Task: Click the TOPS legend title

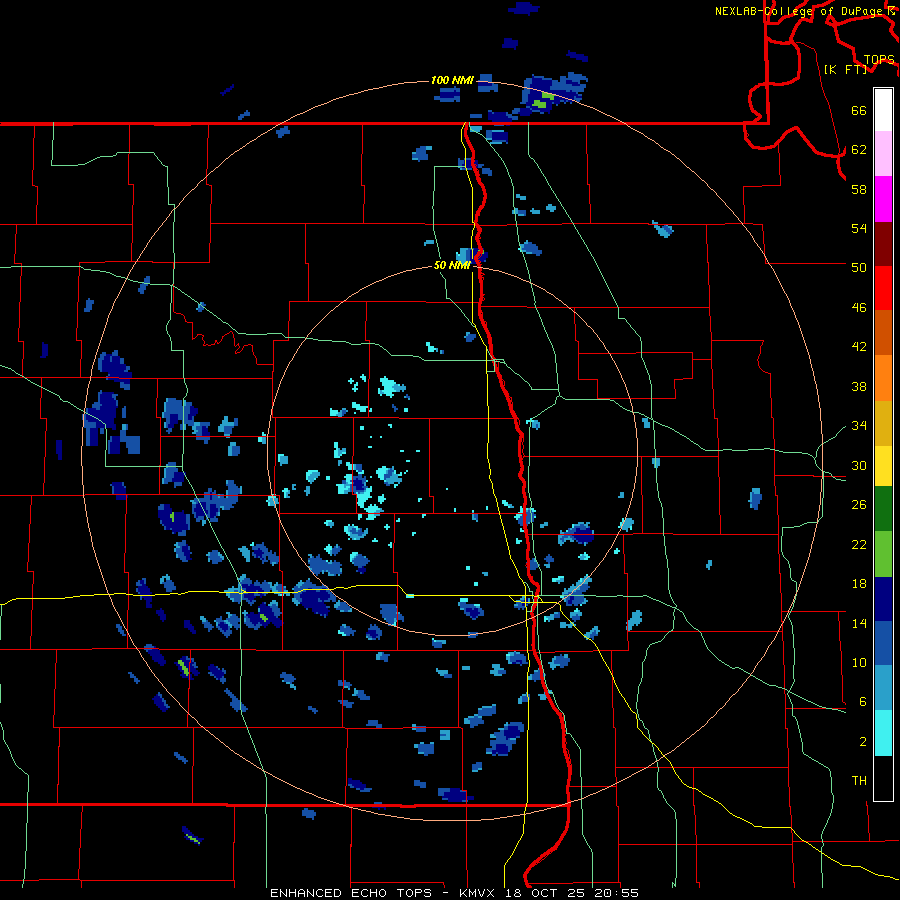Action: pyautogui.click(x=879, y=60)
